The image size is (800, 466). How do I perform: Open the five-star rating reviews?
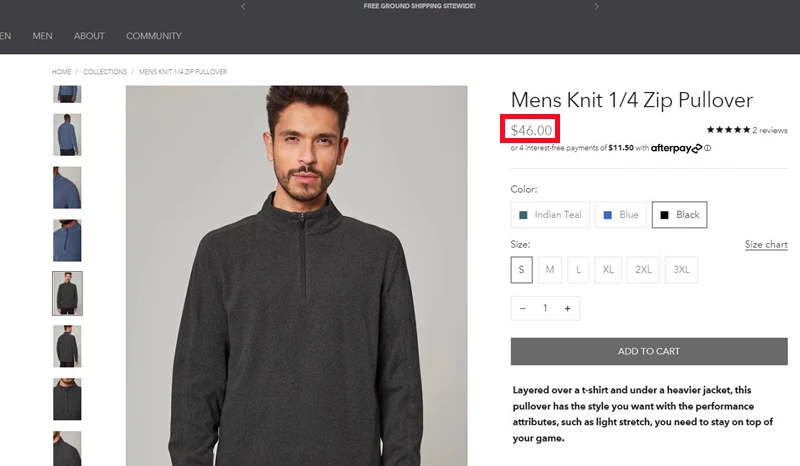tap(747, 130)
